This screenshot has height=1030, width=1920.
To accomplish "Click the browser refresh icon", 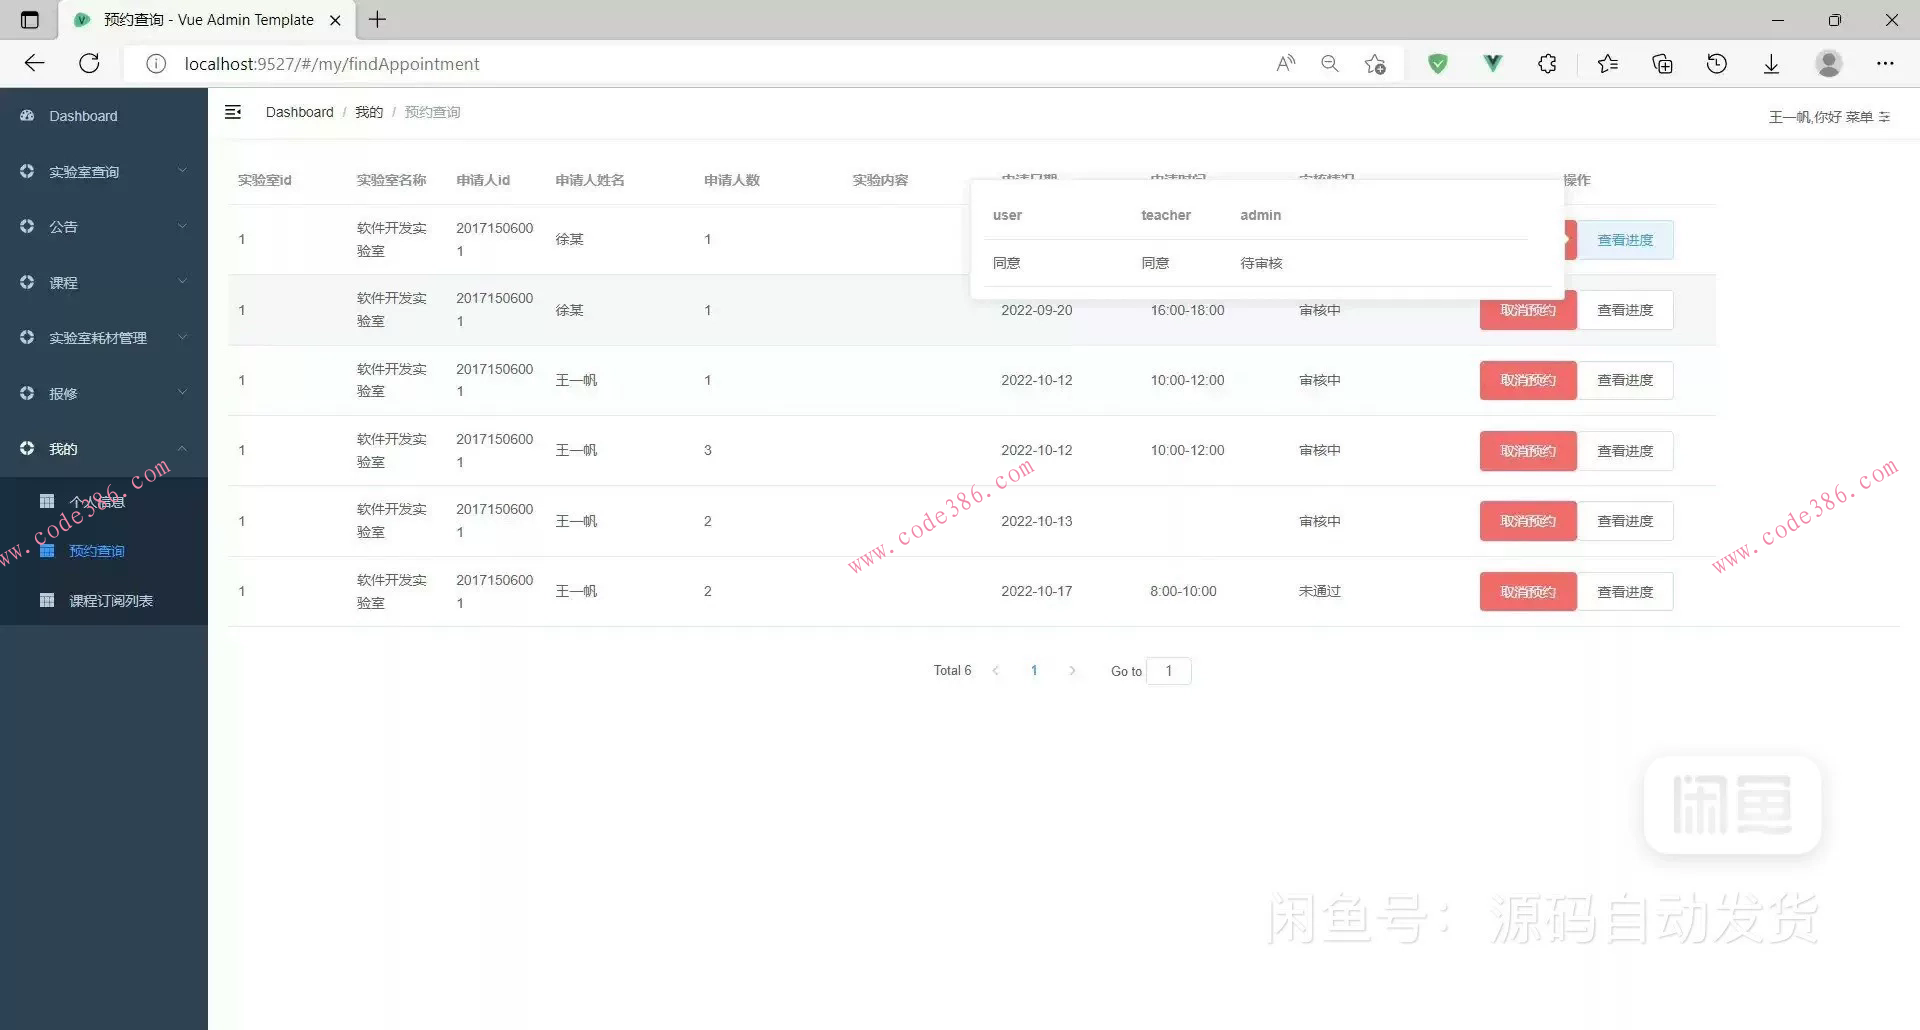I will 89,64.
